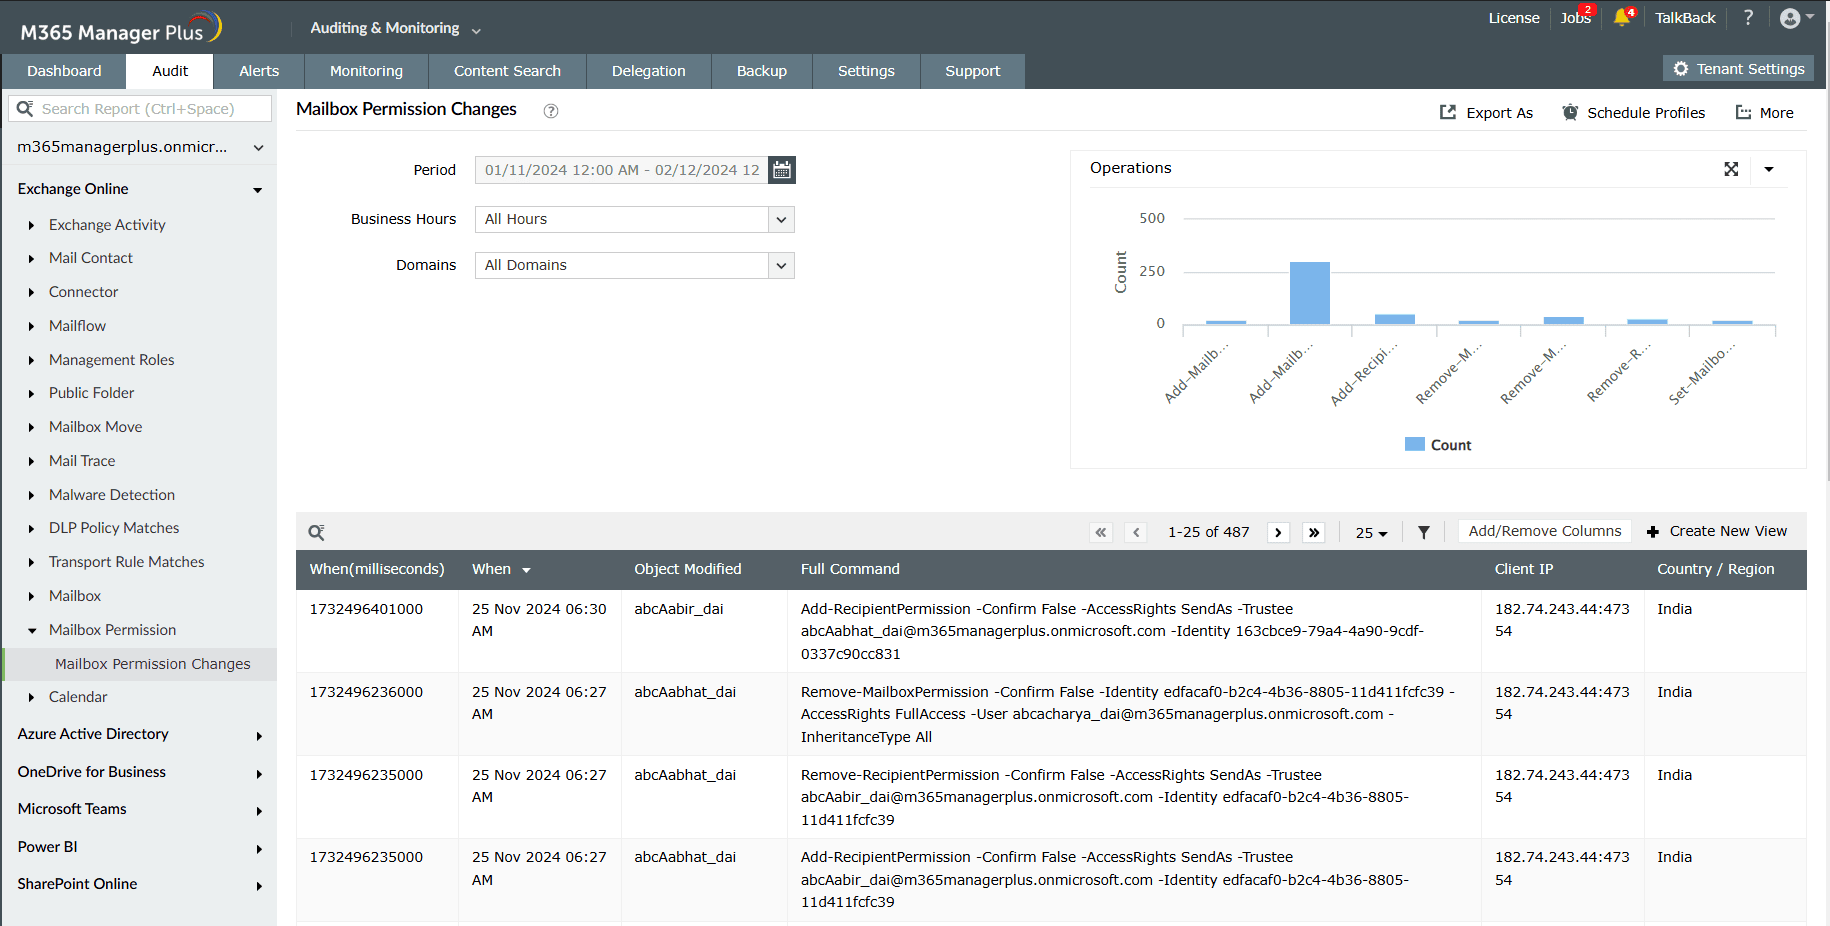
Task: Open the Settings tab
Action: point(866,71)
